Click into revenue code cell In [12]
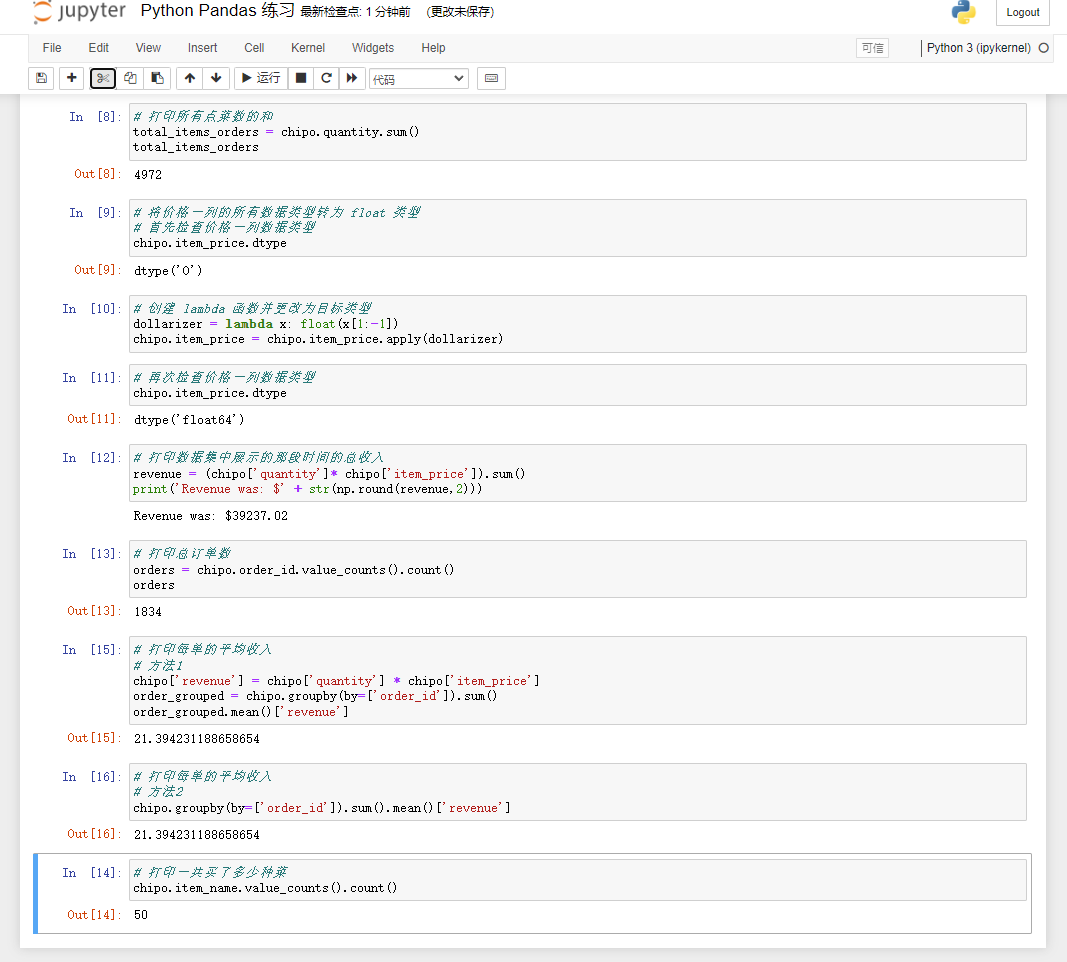This screenshot has width=1067, height=962. [578, 474]
